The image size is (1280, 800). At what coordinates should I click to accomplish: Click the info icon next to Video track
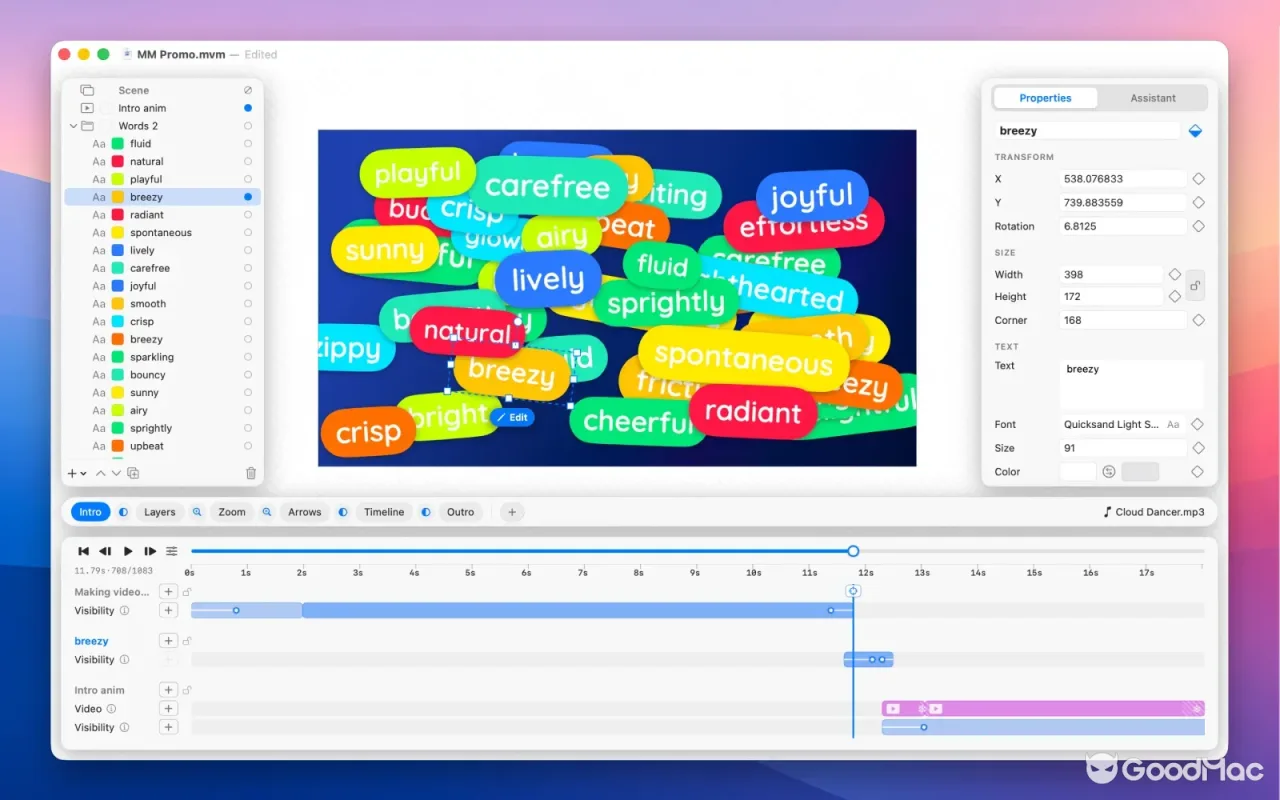point(111,709)
